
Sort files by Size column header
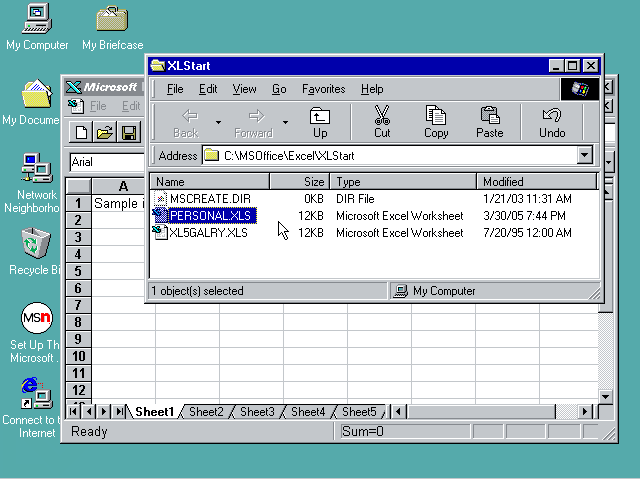(300, 182)
